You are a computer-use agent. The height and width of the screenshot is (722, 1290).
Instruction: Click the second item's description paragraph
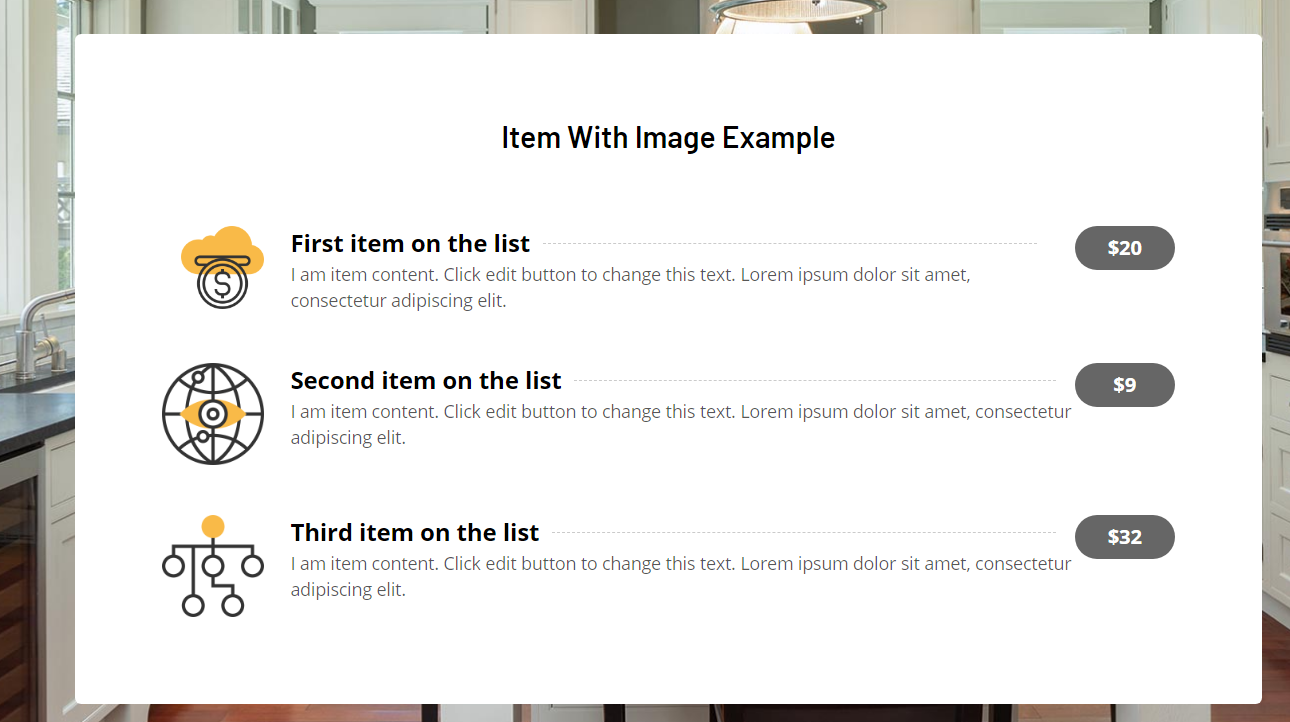pos(680,424)
